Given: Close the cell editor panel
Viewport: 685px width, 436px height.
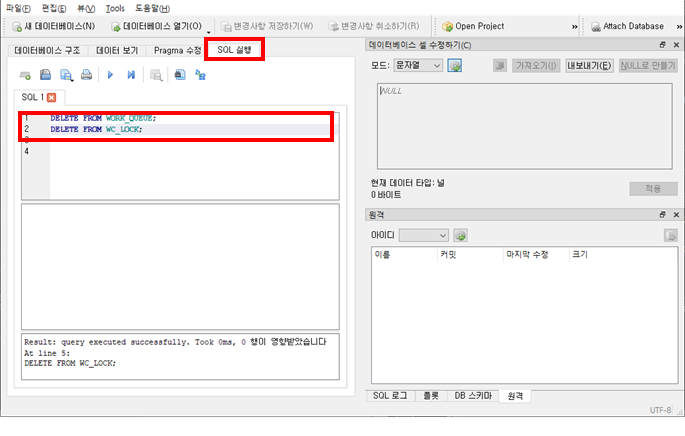Looking at the screenshot, I should (676, 45).
